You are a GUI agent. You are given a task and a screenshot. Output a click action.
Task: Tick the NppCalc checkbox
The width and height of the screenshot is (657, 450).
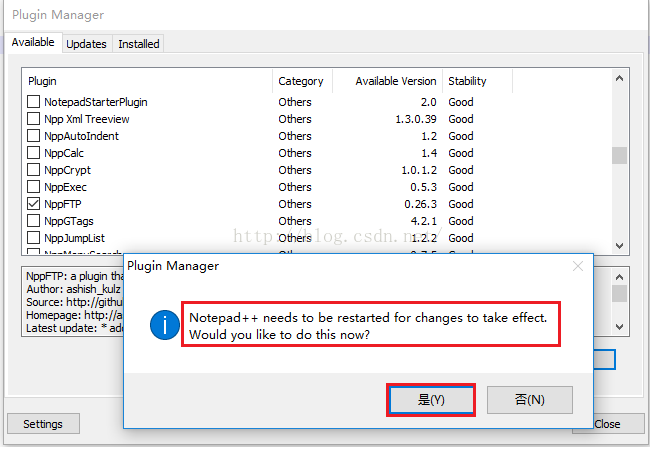click(x=34, y=153)
